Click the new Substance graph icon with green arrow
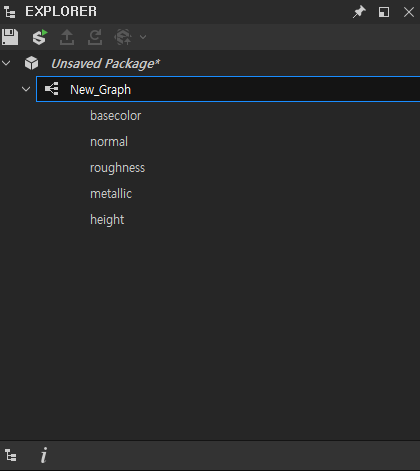Viewport: 420px width, 471px height. [40, 37]
